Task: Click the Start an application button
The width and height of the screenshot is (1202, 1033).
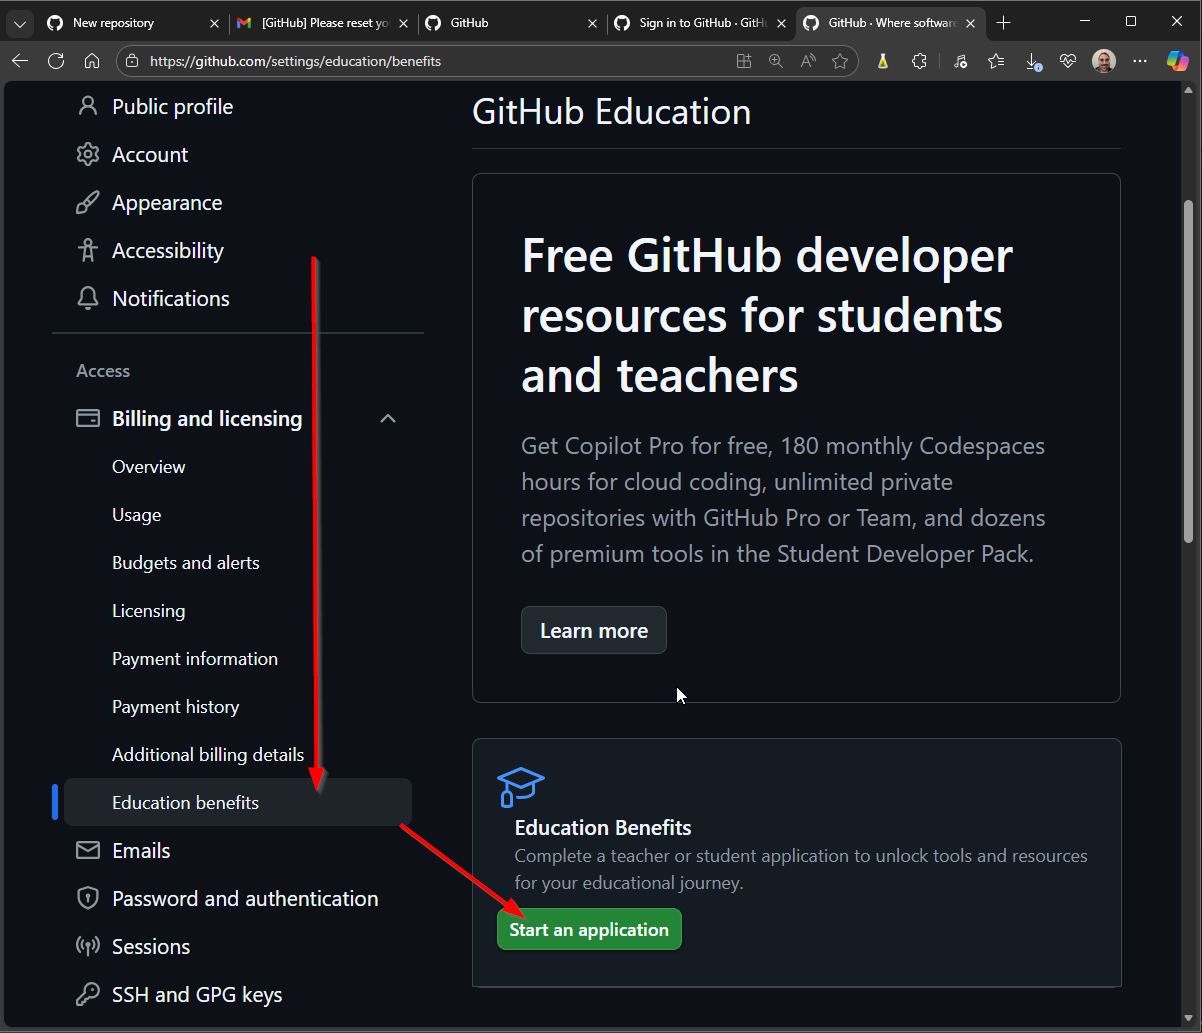Action: tap(589, 930)
